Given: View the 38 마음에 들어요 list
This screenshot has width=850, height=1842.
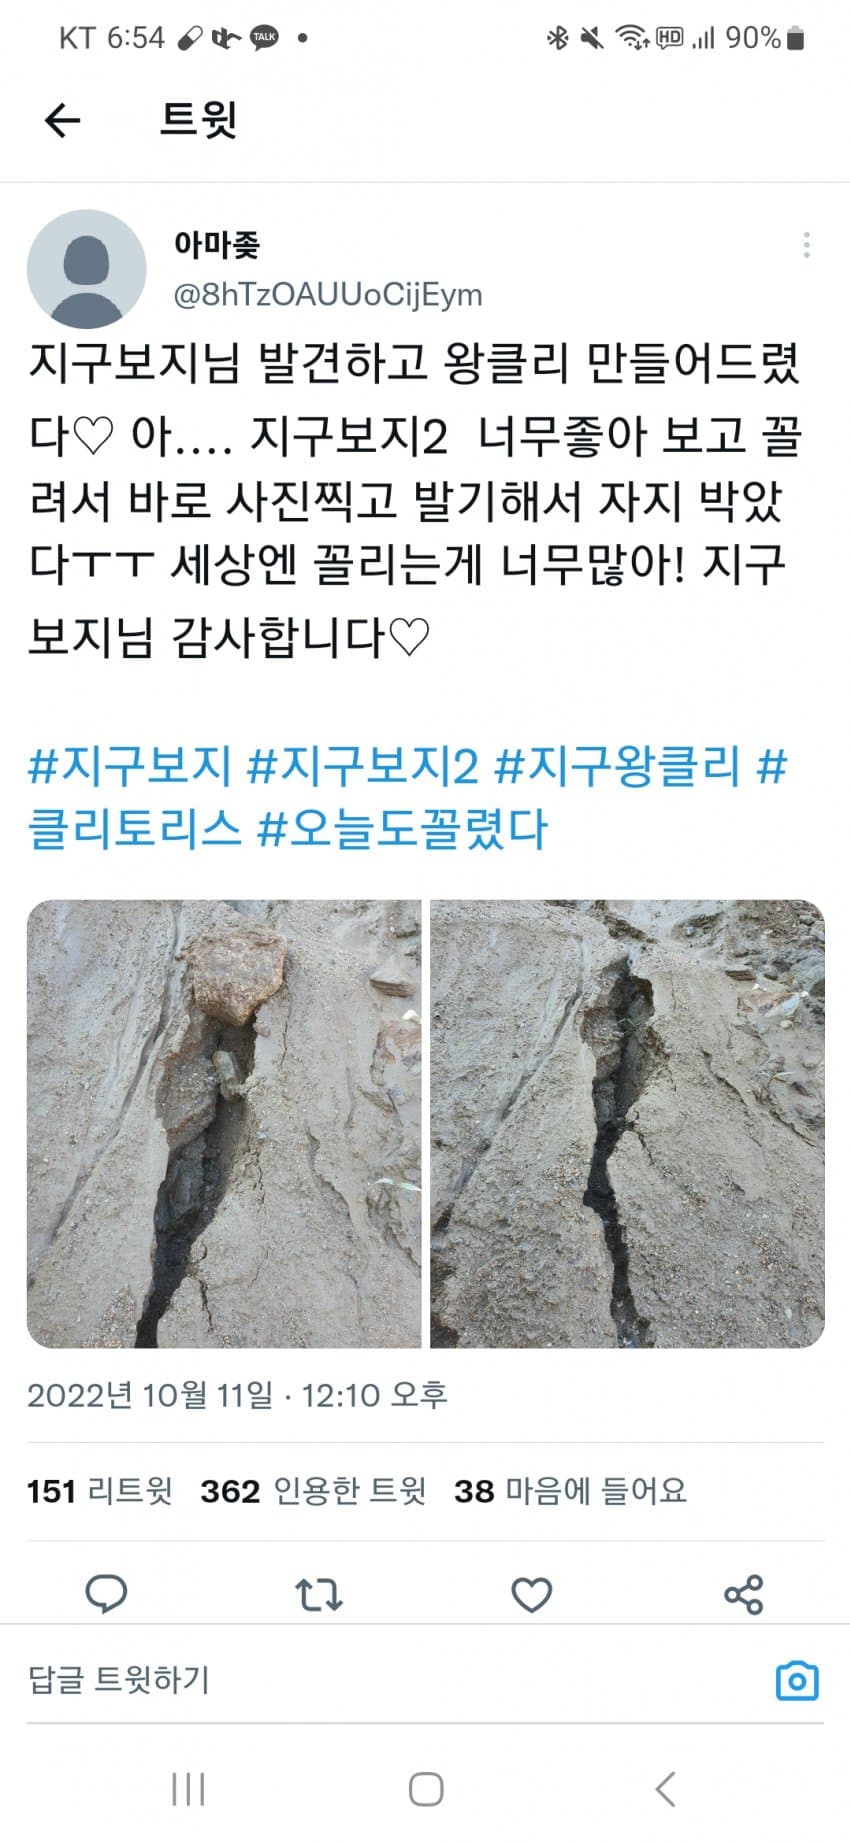Looking at the screenshot, I should point(570,1491).
